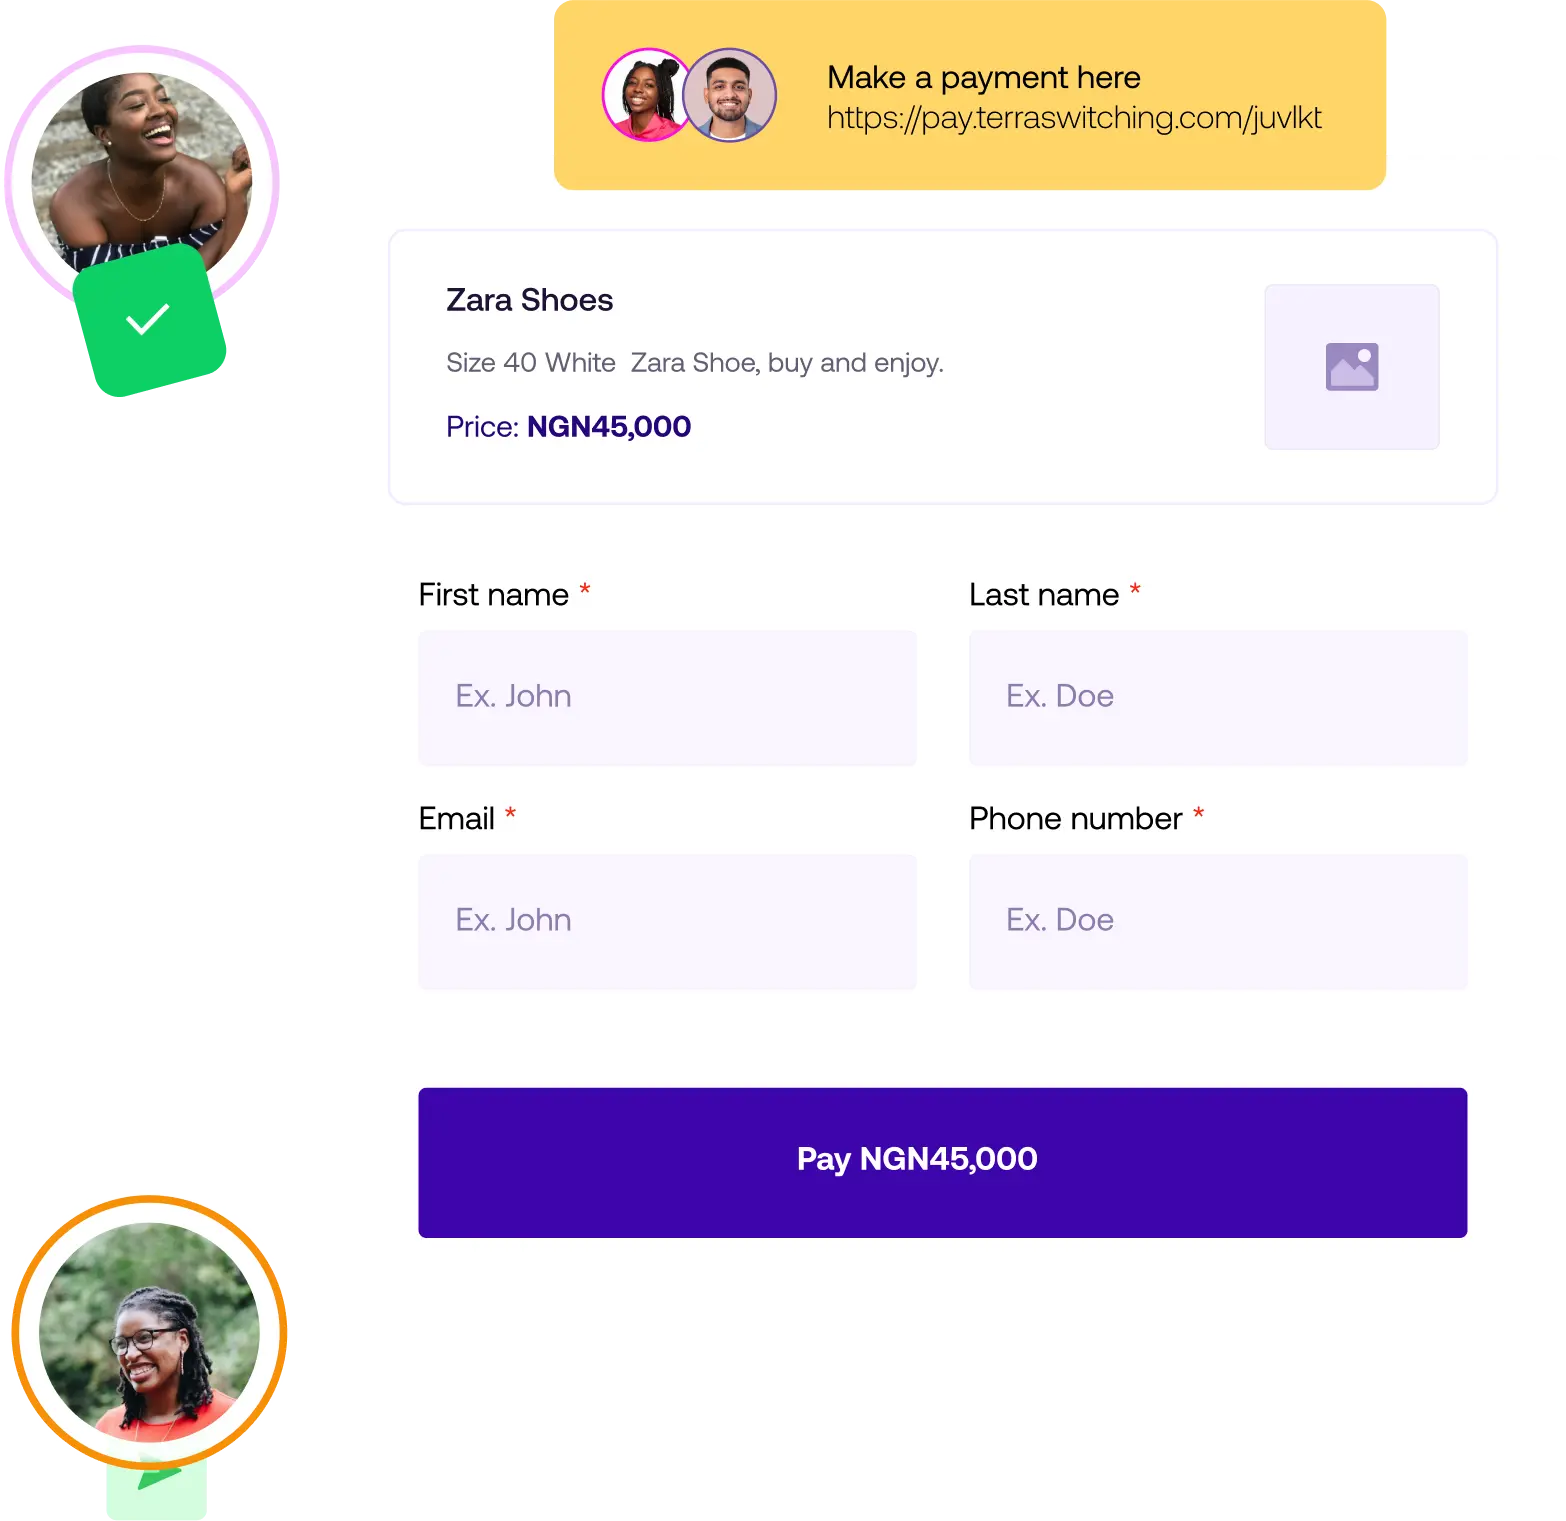The image size is (1566, 1521).
Task: Click the green send arrow icon
Action: pyautogui.click(x=157, y=1480)
